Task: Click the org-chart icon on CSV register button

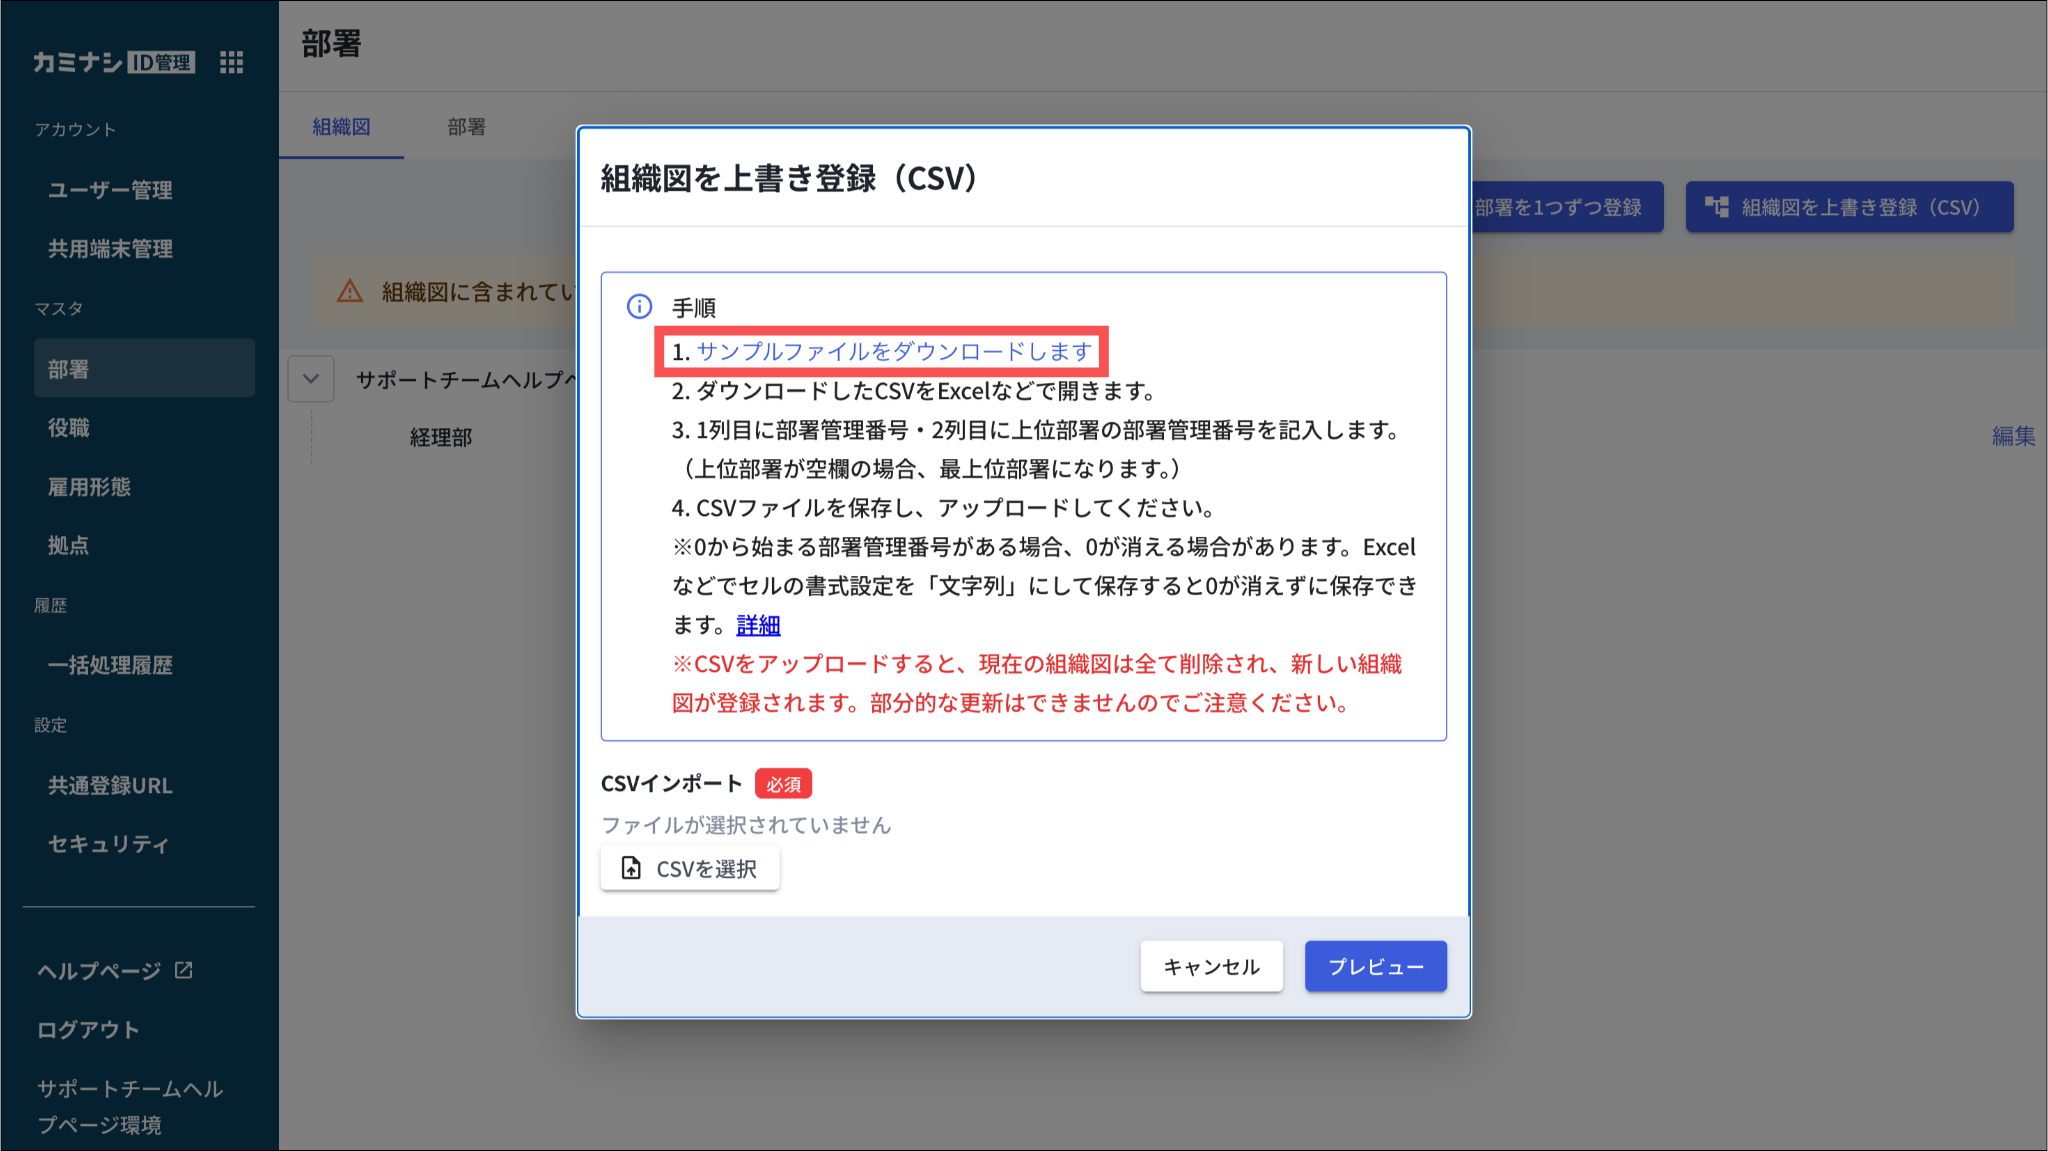Action: click(x=1716, y=207)
